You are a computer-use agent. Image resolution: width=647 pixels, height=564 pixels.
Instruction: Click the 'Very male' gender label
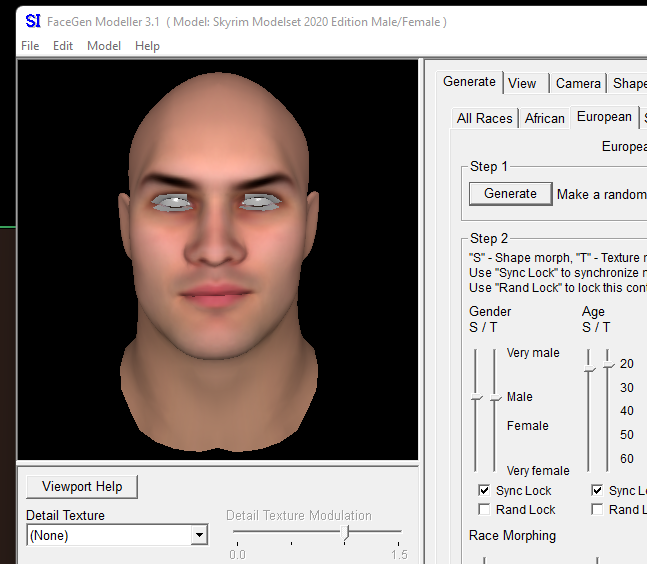click(533, 353)
